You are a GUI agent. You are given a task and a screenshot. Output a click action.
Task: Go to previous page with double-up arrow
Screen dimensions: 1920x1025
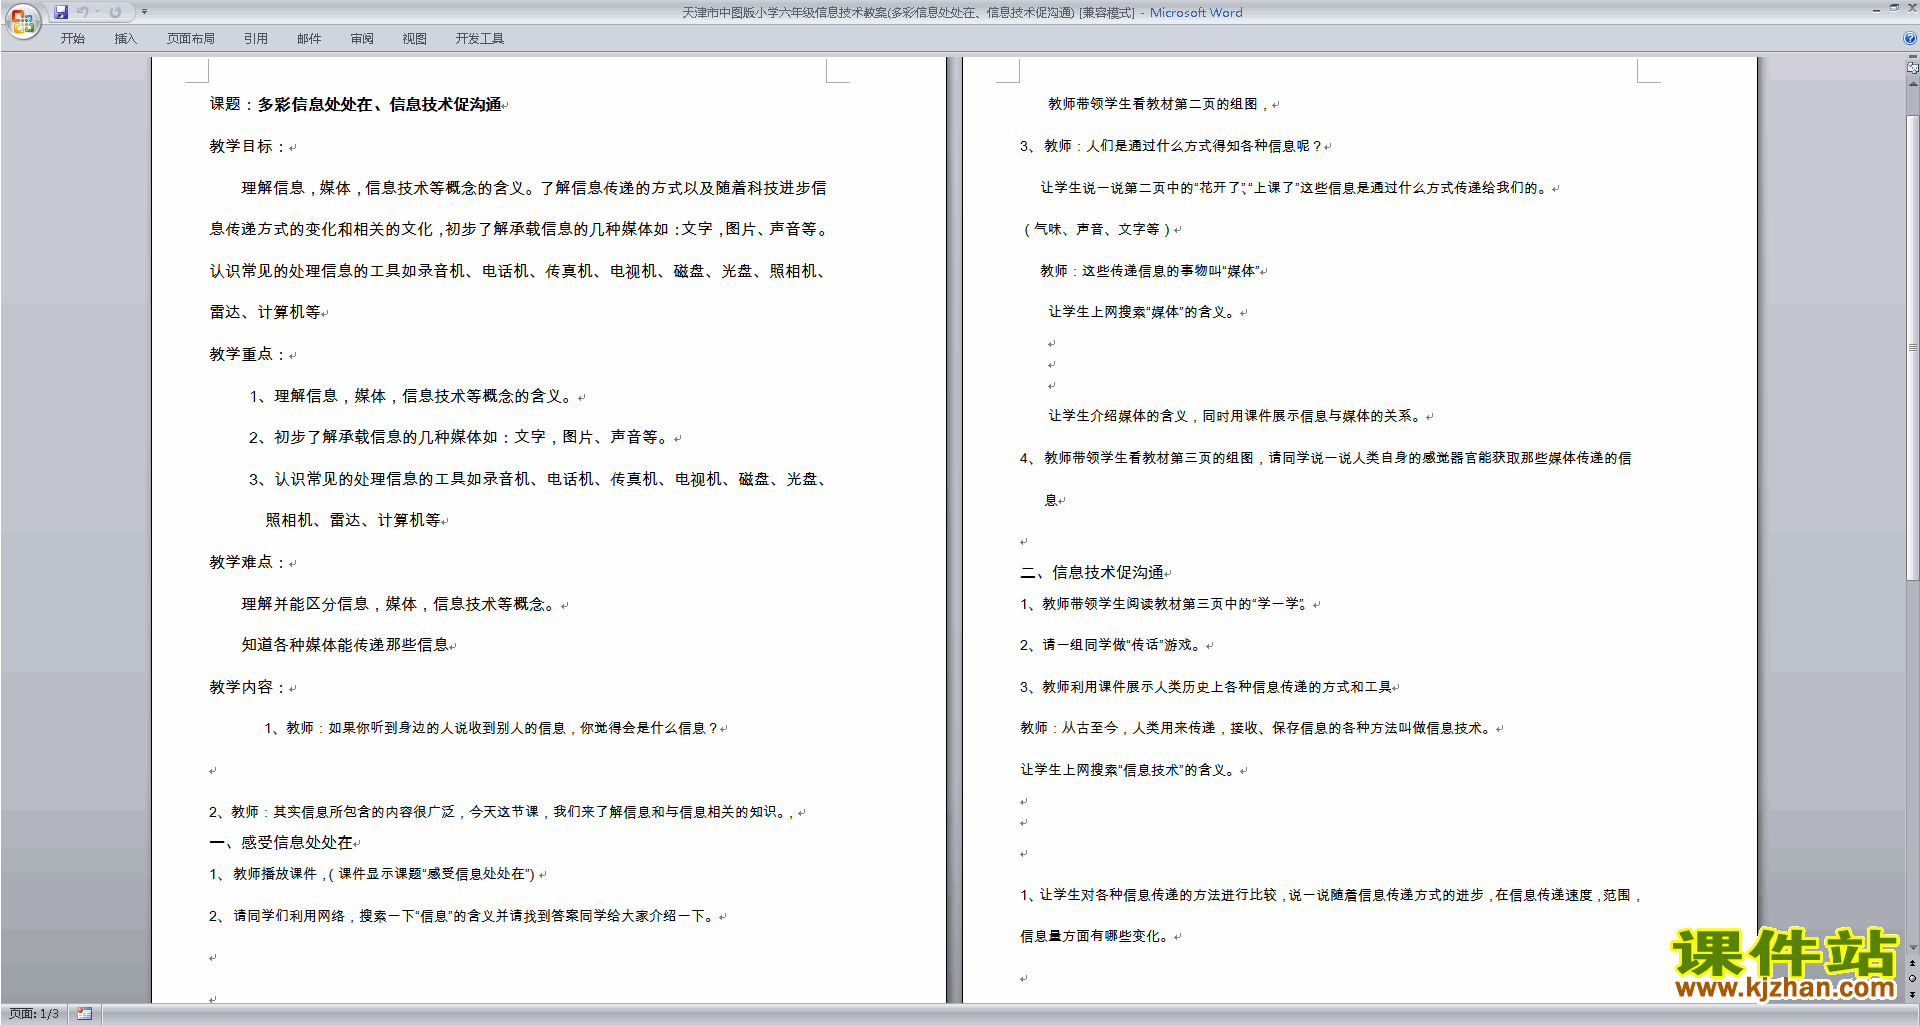1913,964
